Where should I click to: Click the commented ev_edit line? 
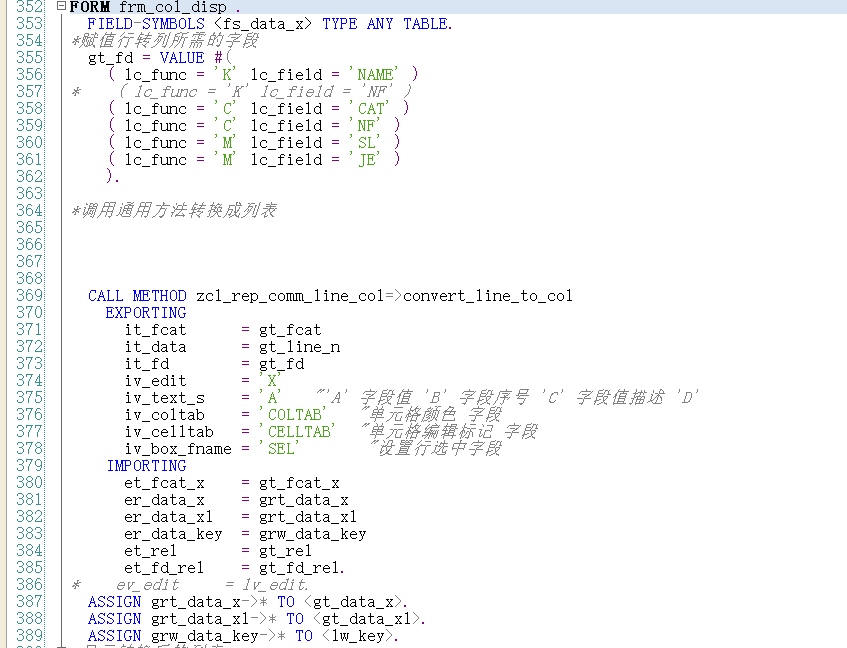[x=190, y=585]
